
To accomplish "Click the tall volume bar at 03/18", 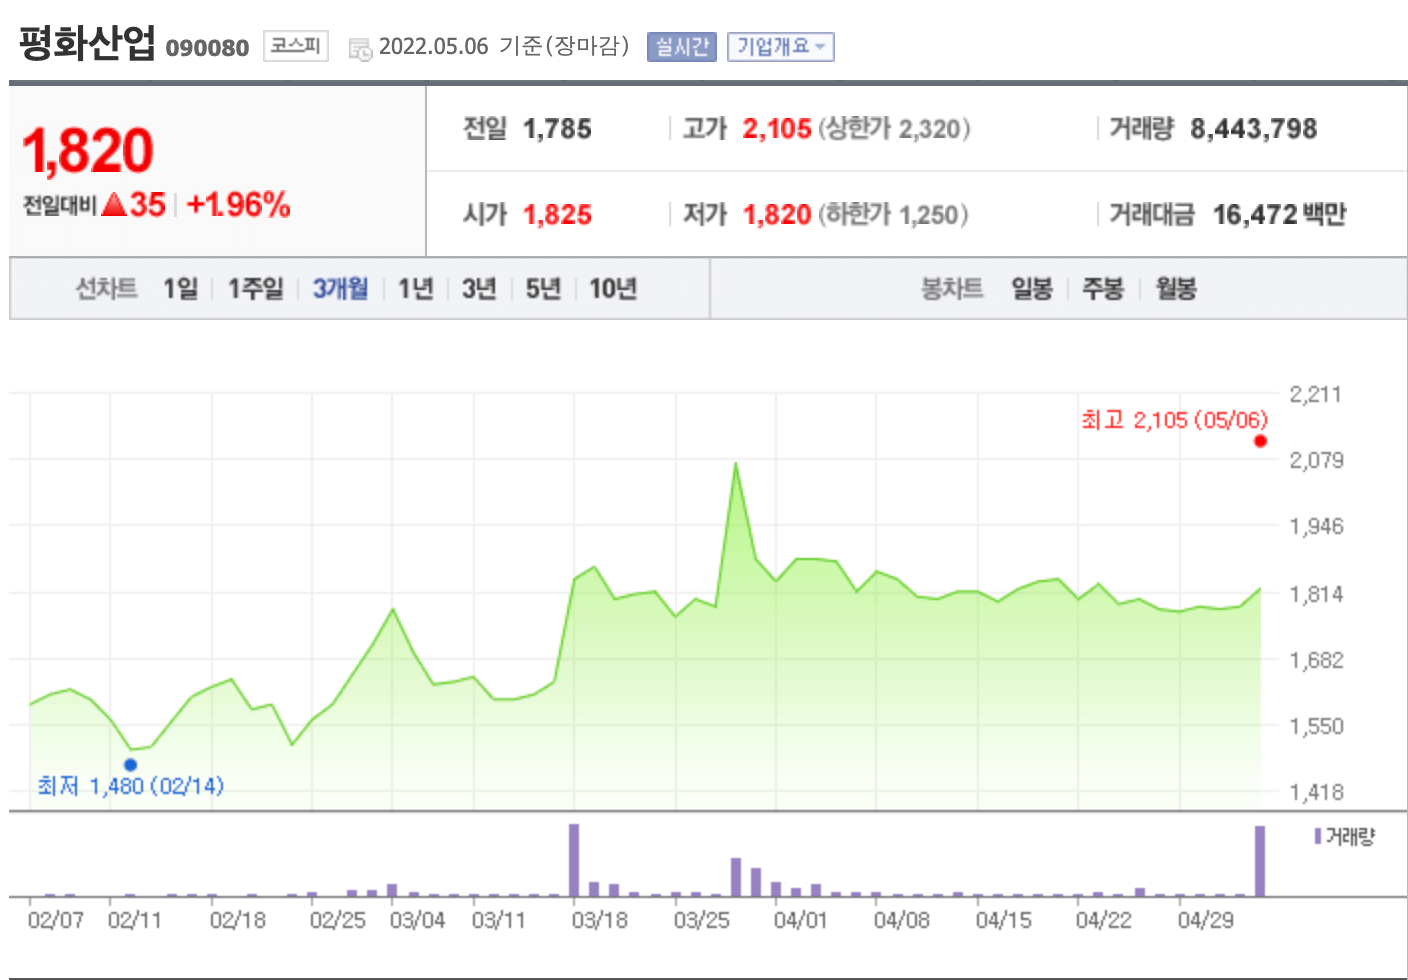I will (574, 860).
